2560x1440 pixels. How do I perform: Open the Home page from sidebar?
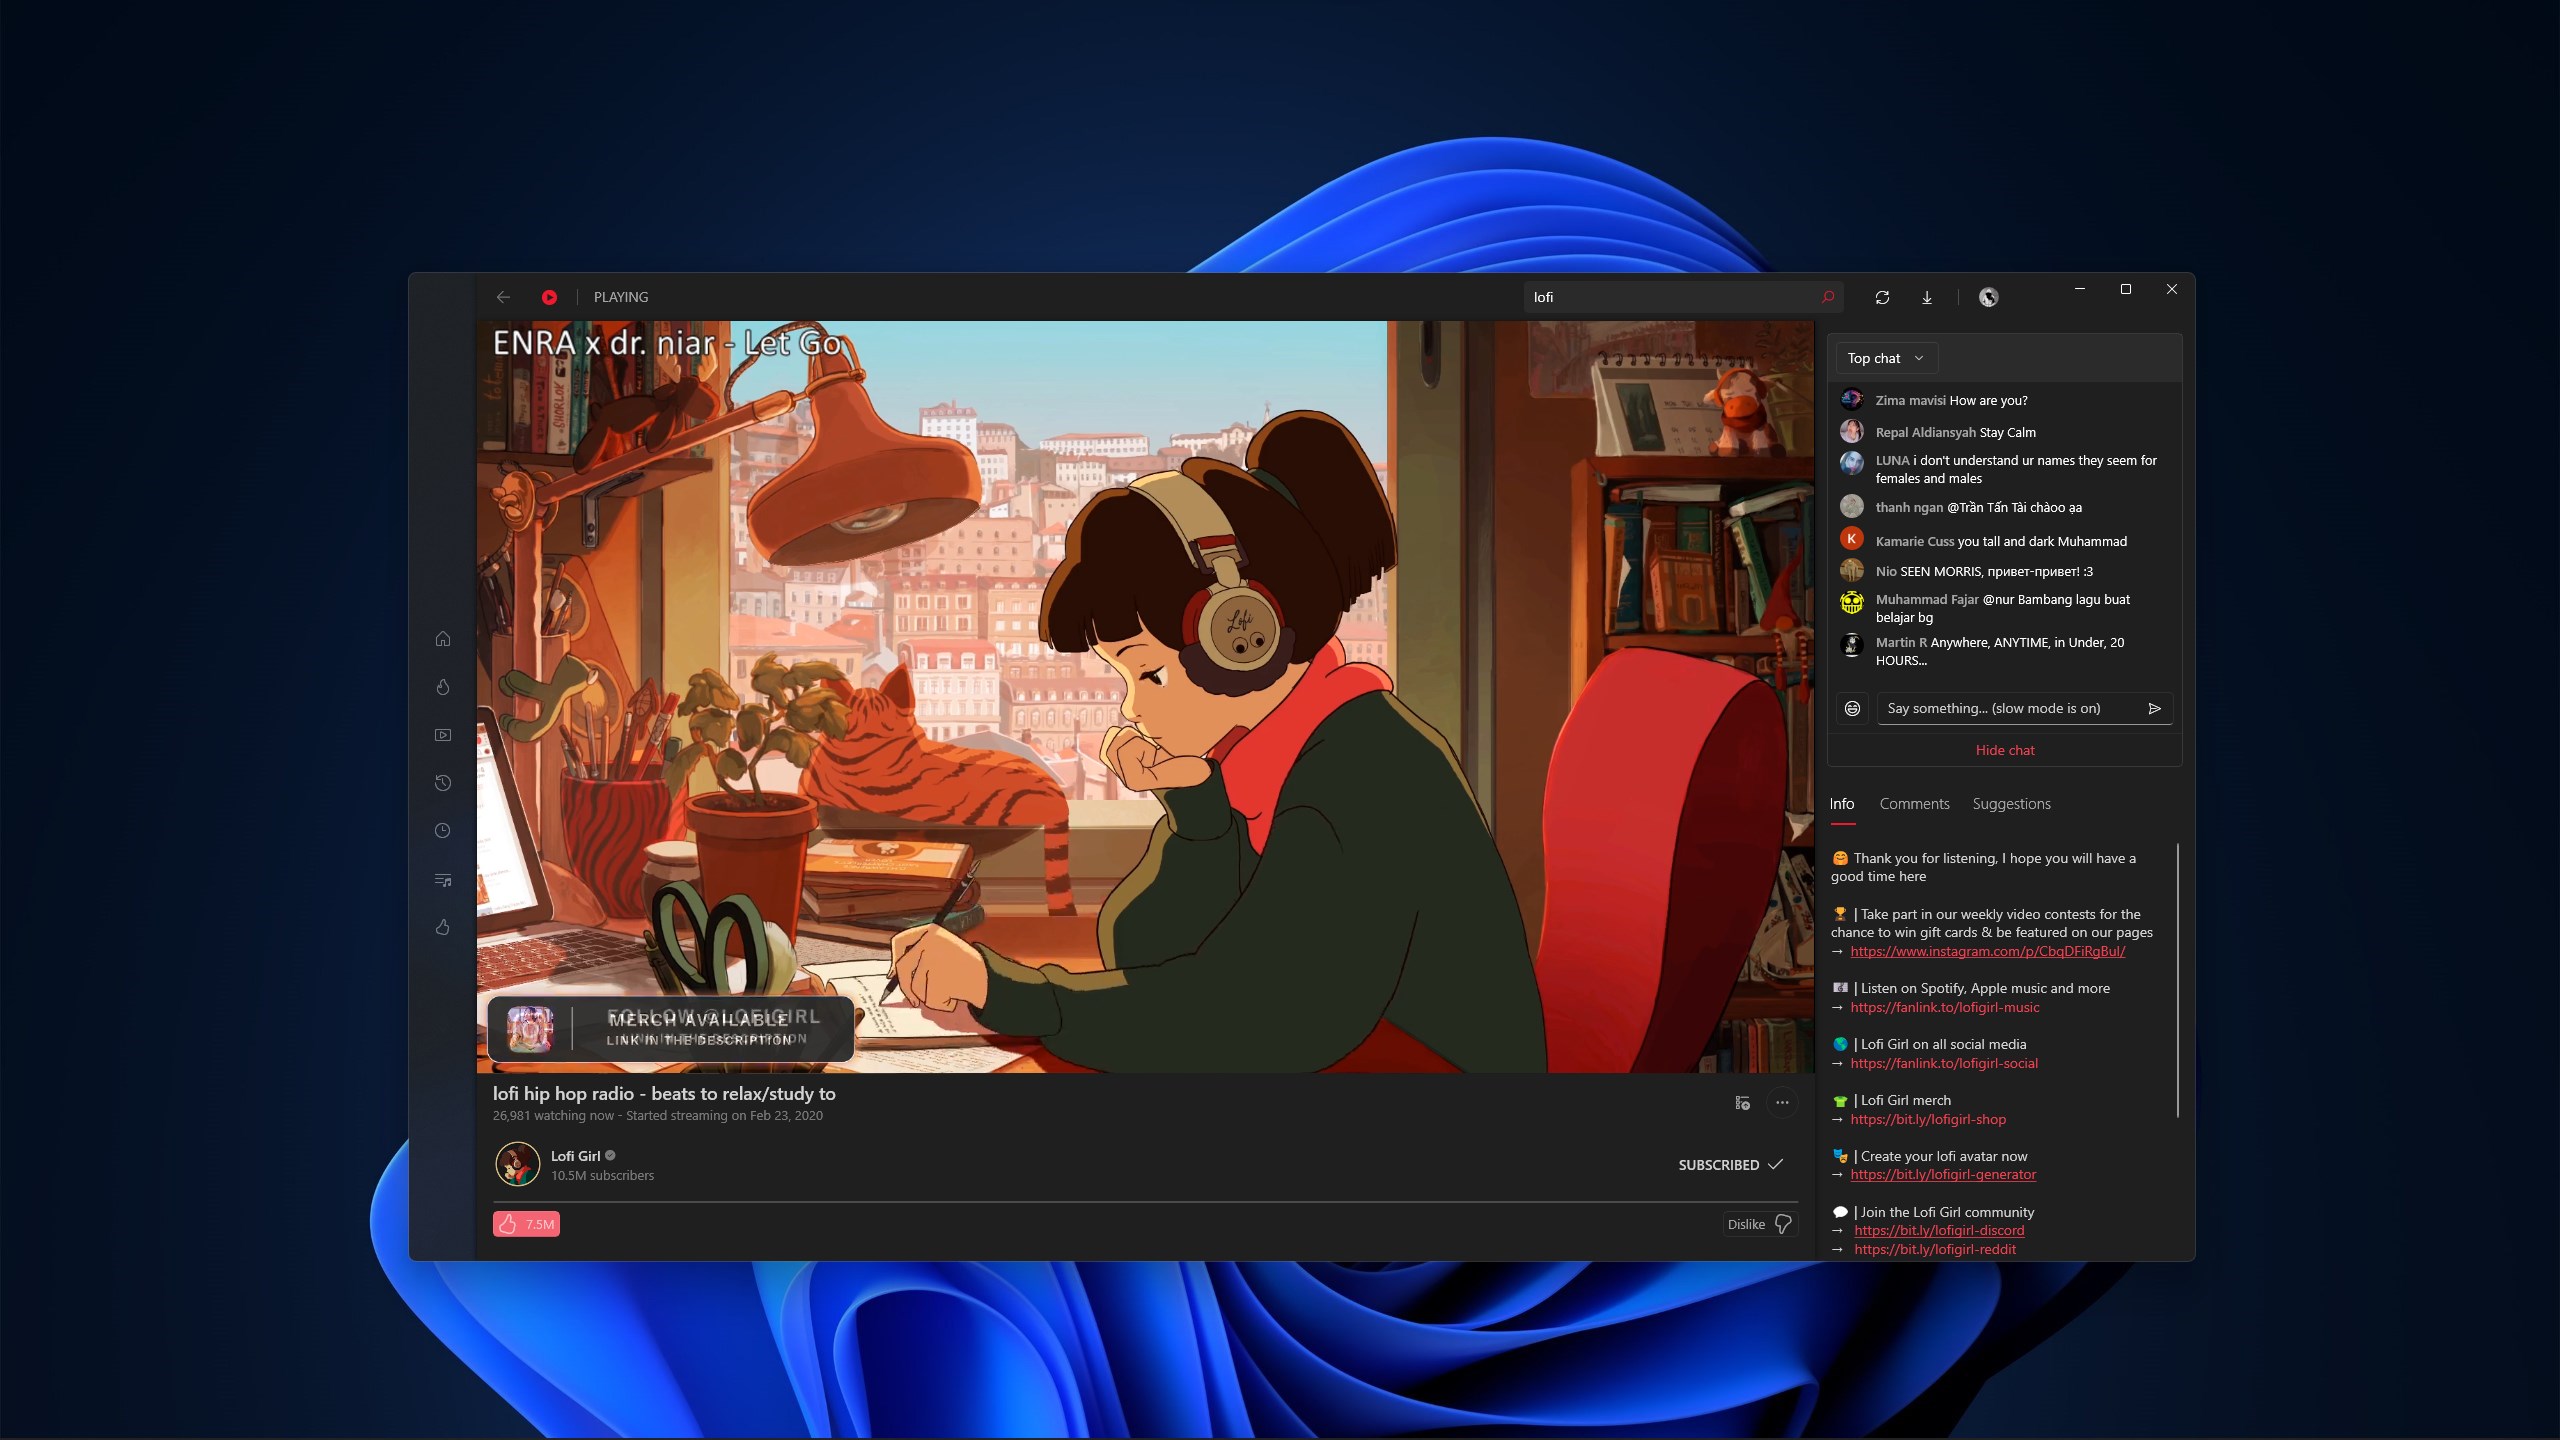click(443, 639)
